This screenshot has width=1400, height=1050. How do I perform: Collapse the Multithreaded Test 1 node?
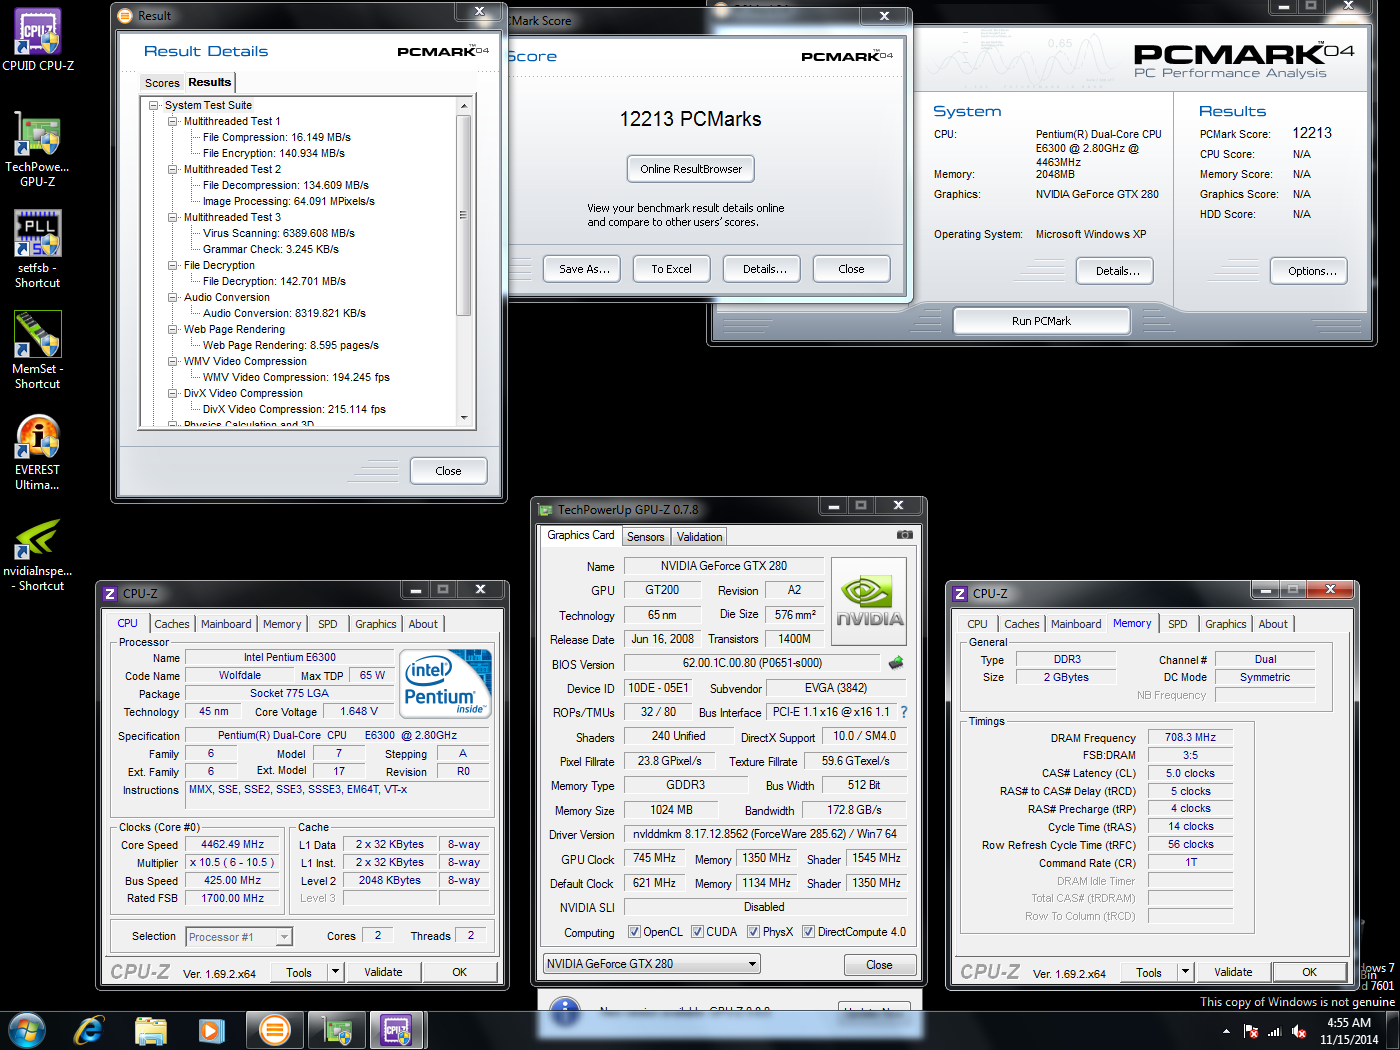click(x=173, y=121)
